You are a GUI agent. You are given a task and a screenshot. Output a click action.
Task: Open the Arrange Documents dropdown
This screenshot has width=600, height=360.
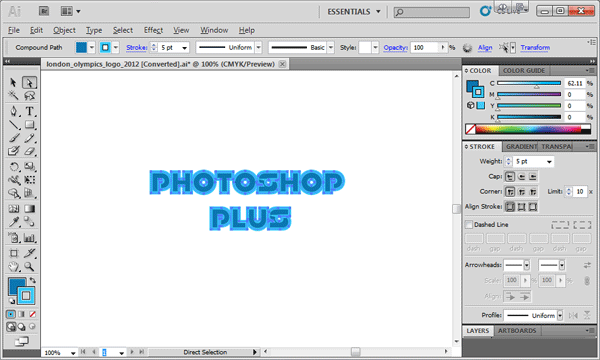(x=71, y=11)
